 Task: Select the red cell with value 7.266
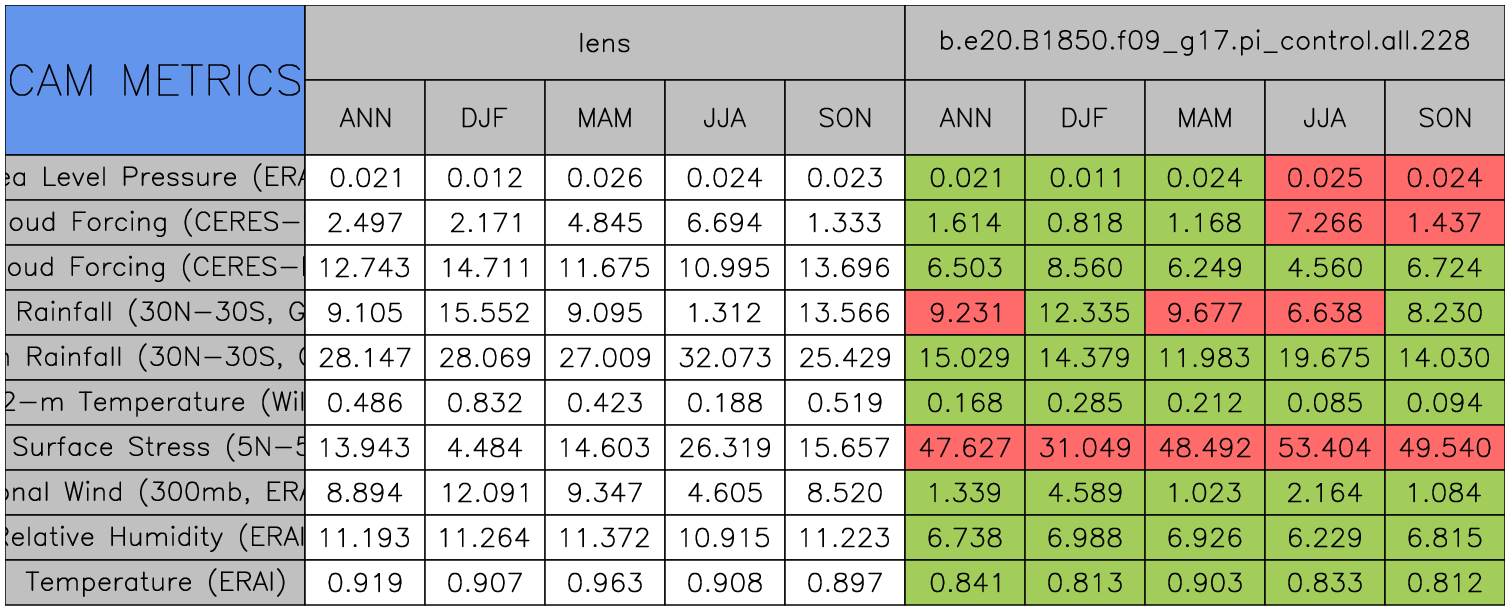click(x=1324, y=222)
